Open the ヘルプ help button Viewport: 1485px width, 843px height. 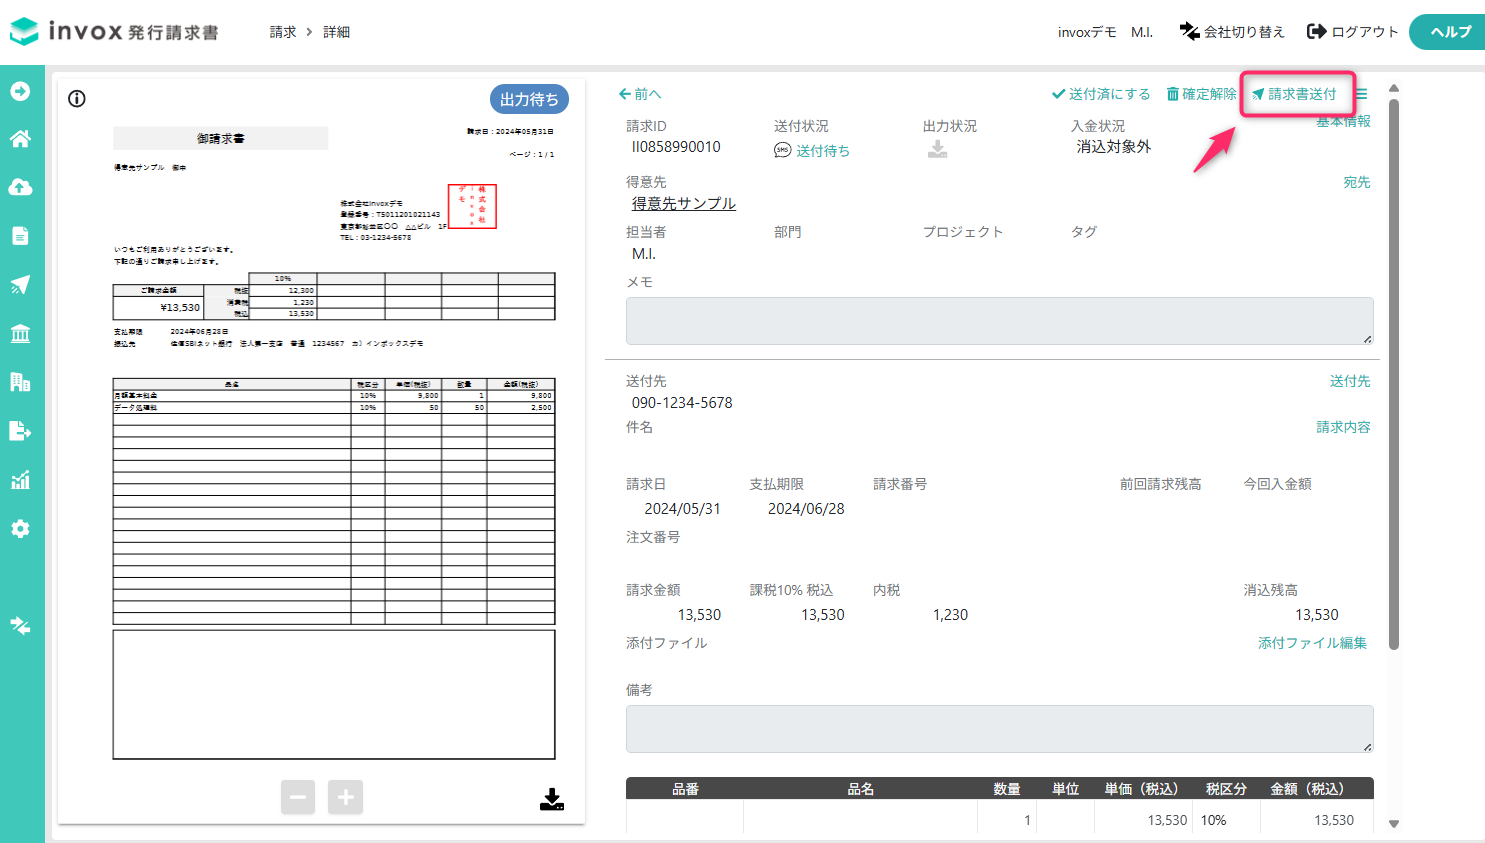pyautogui.click(x=1449, y=32)
